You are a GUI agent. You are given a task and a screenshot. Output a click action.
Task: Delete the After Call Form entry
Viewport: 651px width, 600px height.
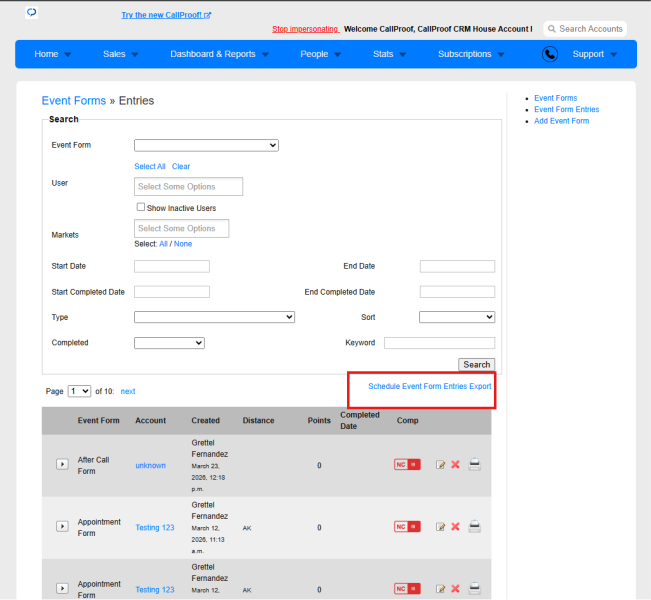[x=455, y=465]
